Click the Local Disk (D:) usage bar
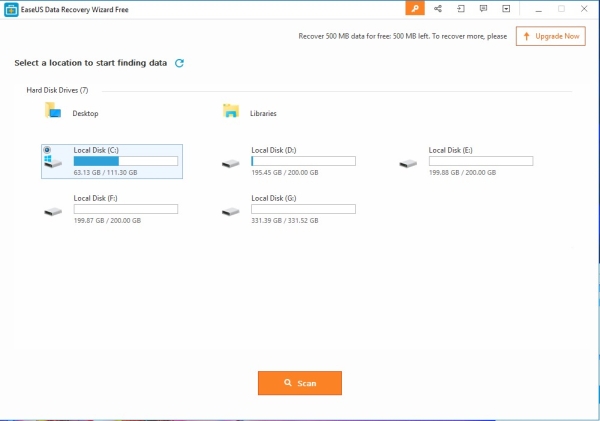Viewport: 600px width, 421px height. click(x=303, y=161)
